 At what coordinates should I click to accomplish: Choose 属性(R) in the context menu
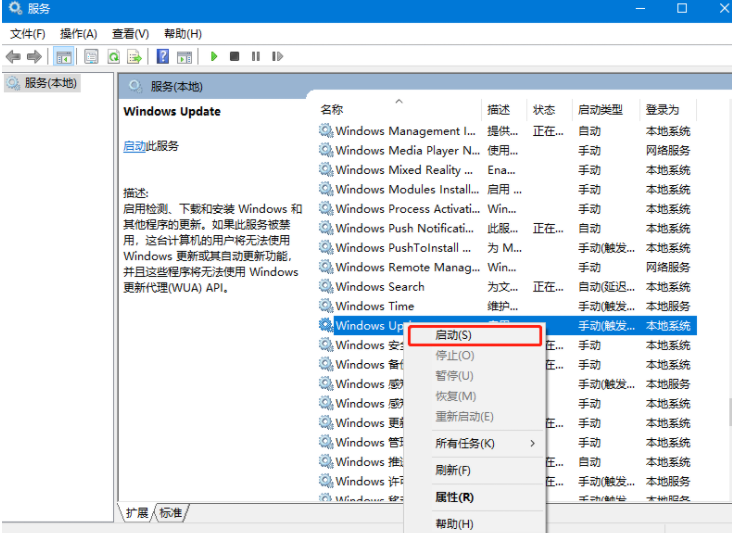[x=475, y=497]
